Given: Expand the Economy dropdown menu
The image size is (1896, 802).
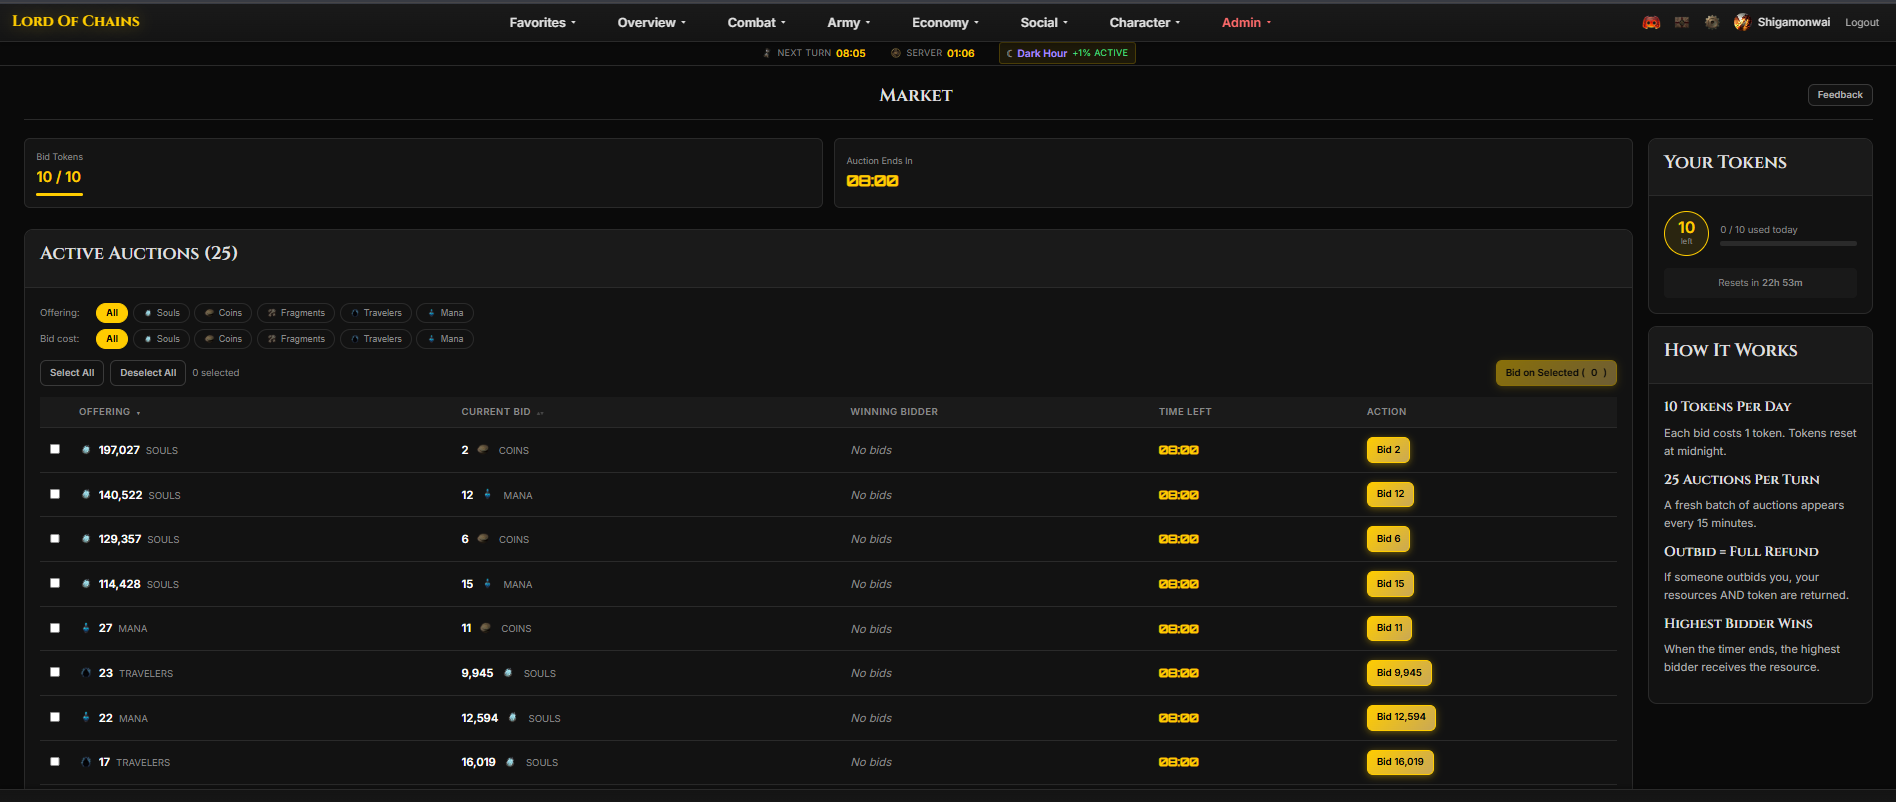Looking at the screenshot, I should point(945,22).
